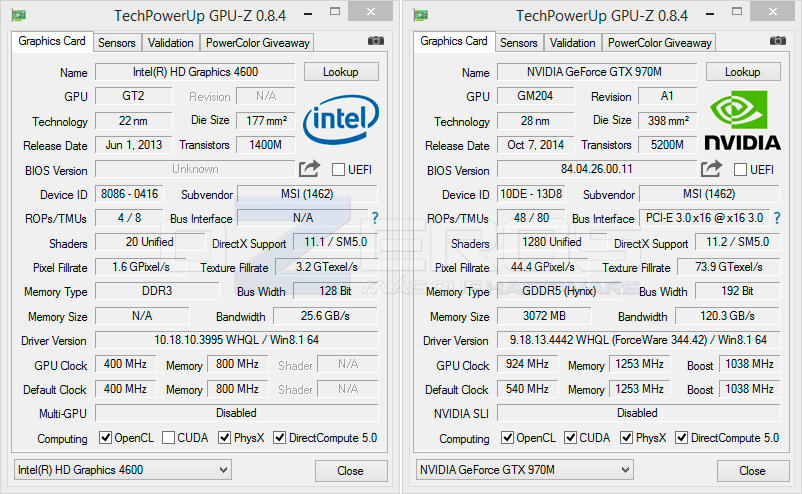Minimize the Intel GPU-Z window
Screen dimensions: 802x494
pos(308,14)
